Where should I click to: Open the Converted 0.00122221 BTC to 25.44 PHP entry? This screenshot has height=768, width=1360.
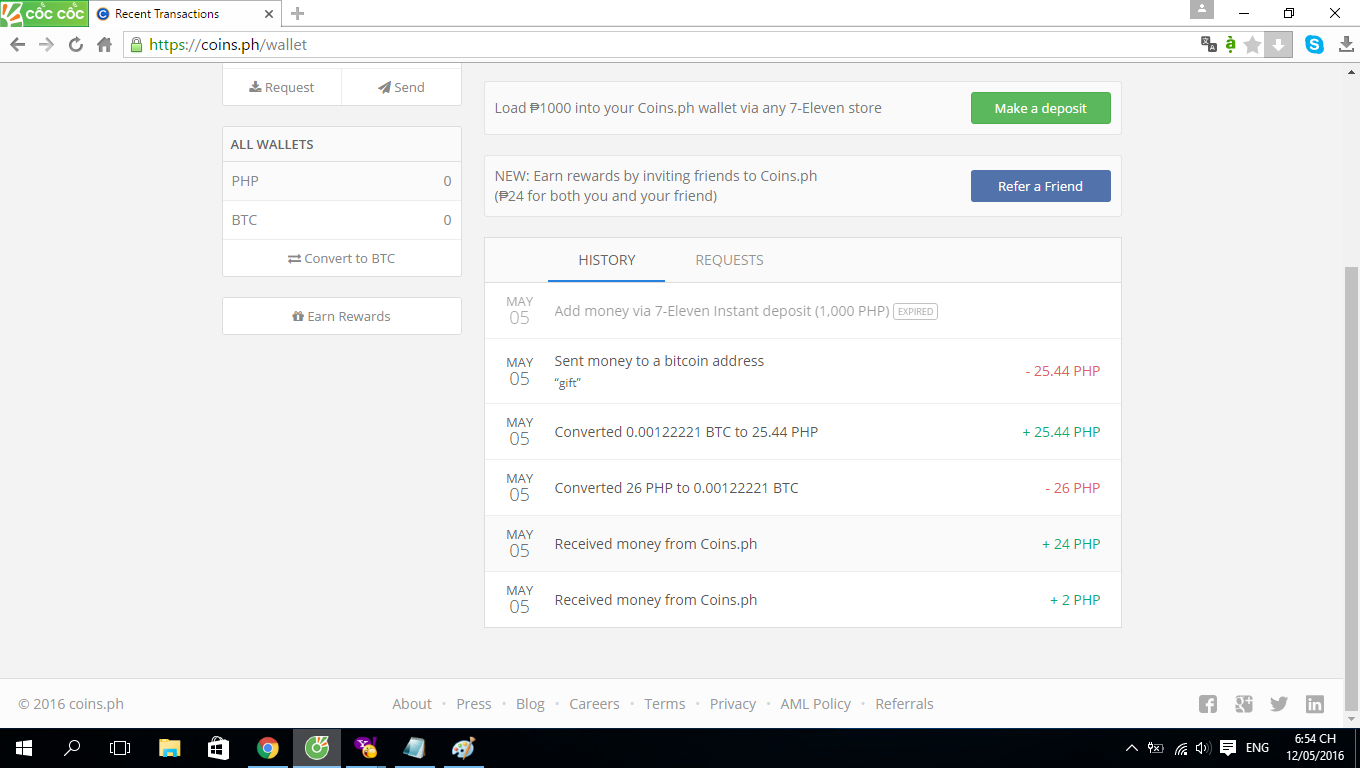tap(803, 432)
